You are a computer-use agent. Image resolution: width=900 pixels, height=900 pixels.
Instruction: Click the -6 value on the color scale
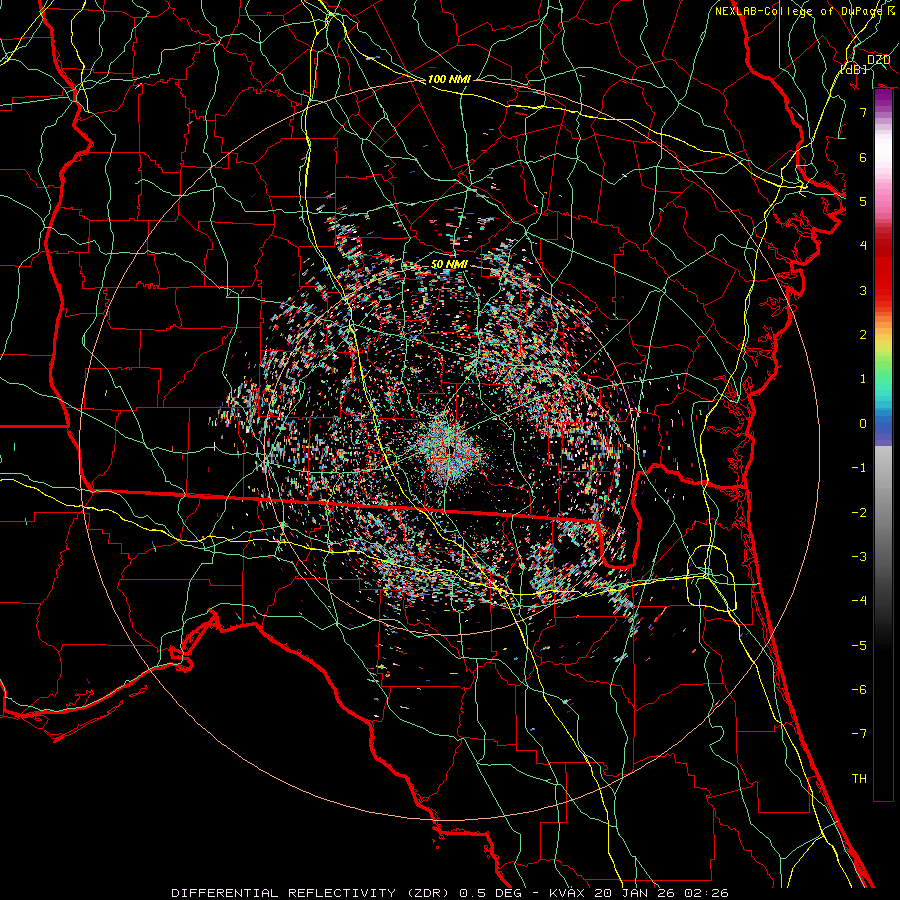coord(859,690)
